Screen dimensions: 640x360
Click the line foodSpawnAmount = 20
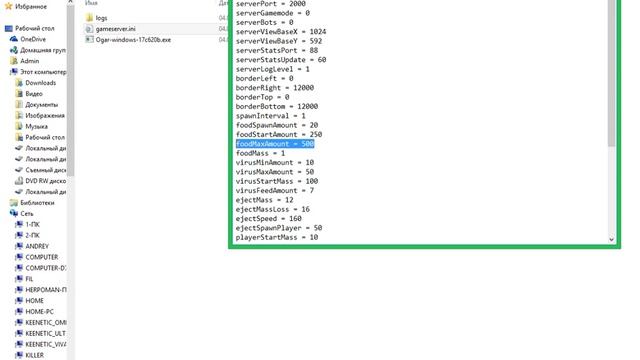276,125
